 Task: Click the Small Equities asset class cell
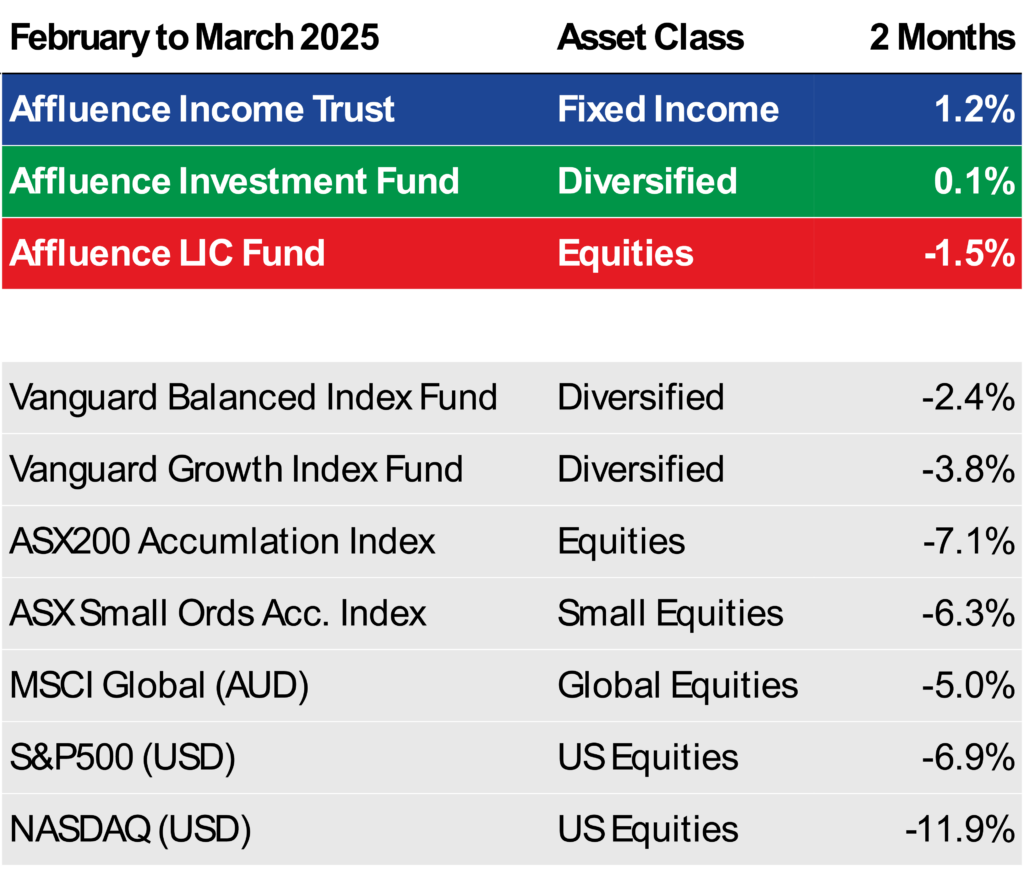[x=670, y=614]
